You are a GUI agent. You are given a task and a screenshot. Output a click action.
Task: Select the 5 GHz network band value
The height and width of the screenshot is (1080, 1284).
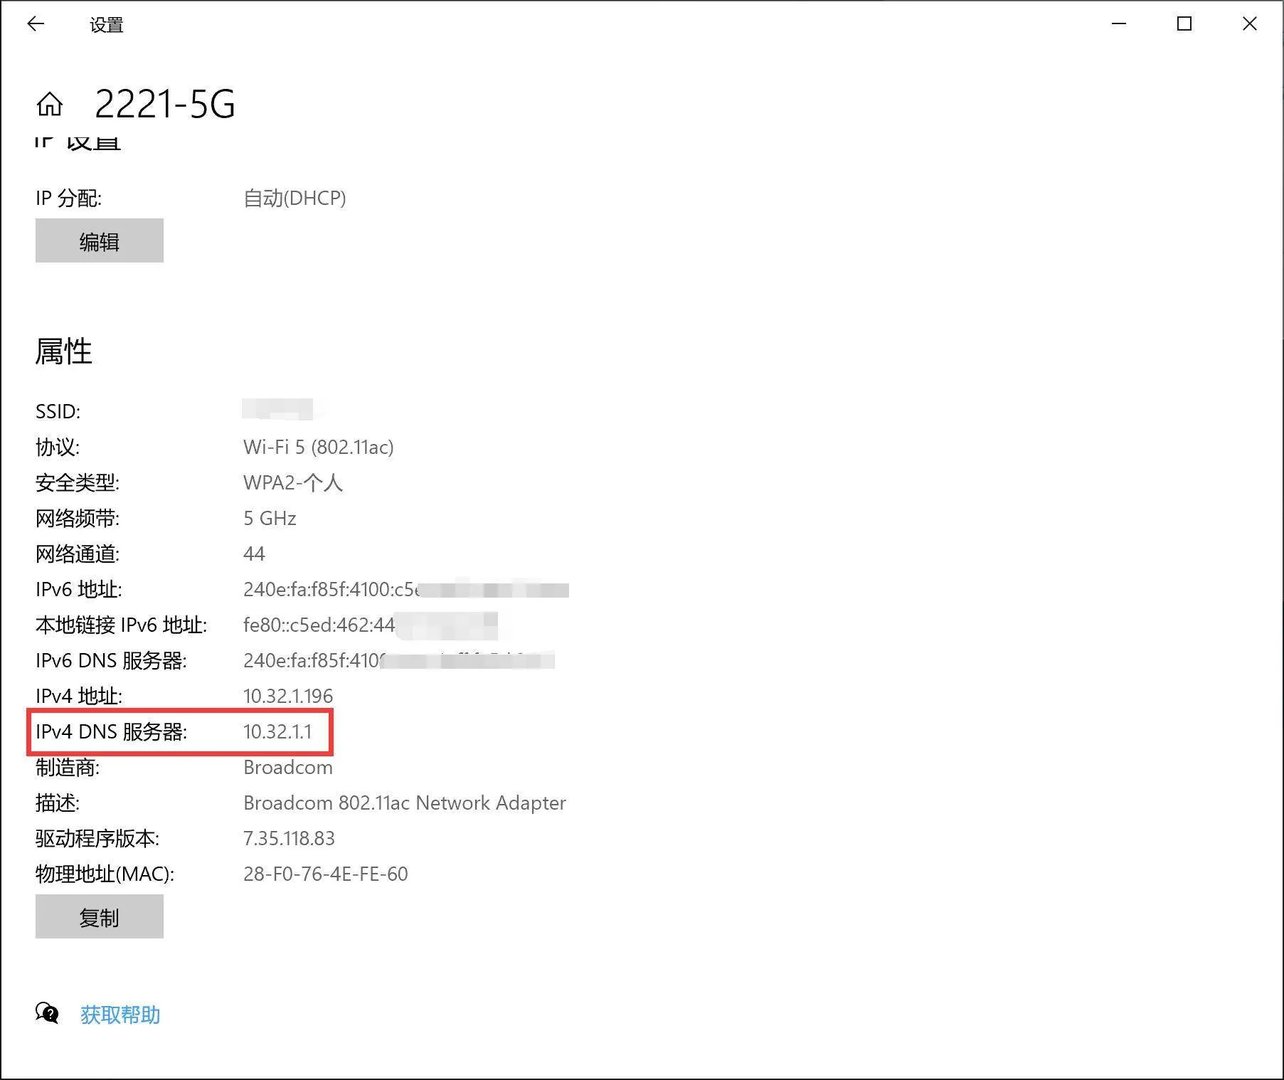(x=269, y=518)
